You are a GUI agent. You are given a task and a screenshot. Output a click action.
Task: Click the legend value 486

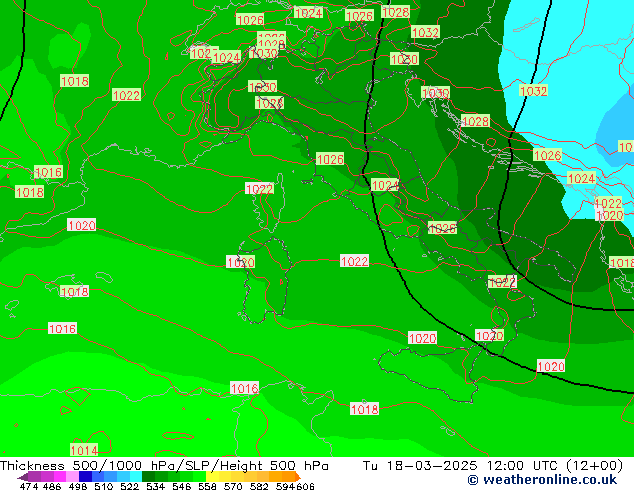(x=52, y=486)
